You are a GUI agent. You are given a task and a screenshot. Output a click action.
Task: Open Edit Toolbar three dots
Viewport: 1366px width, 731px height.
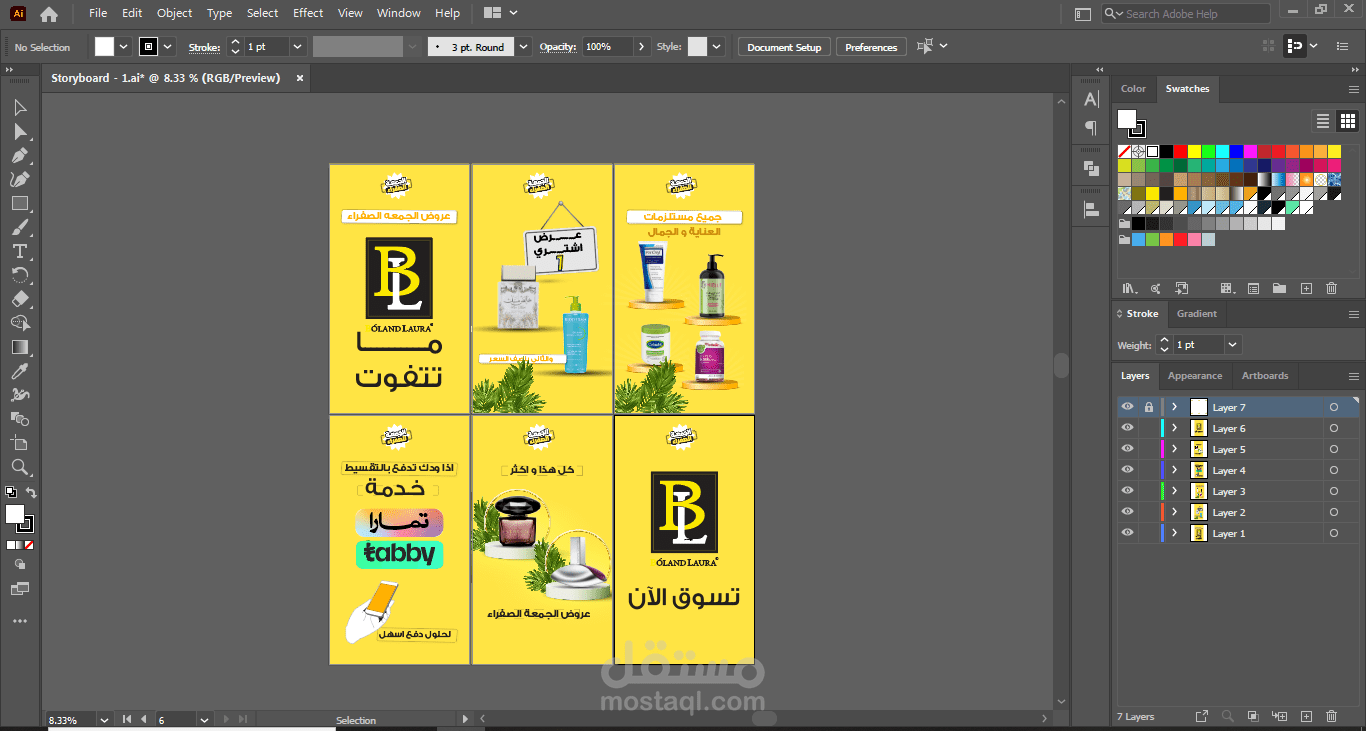(x=20, y=621)
